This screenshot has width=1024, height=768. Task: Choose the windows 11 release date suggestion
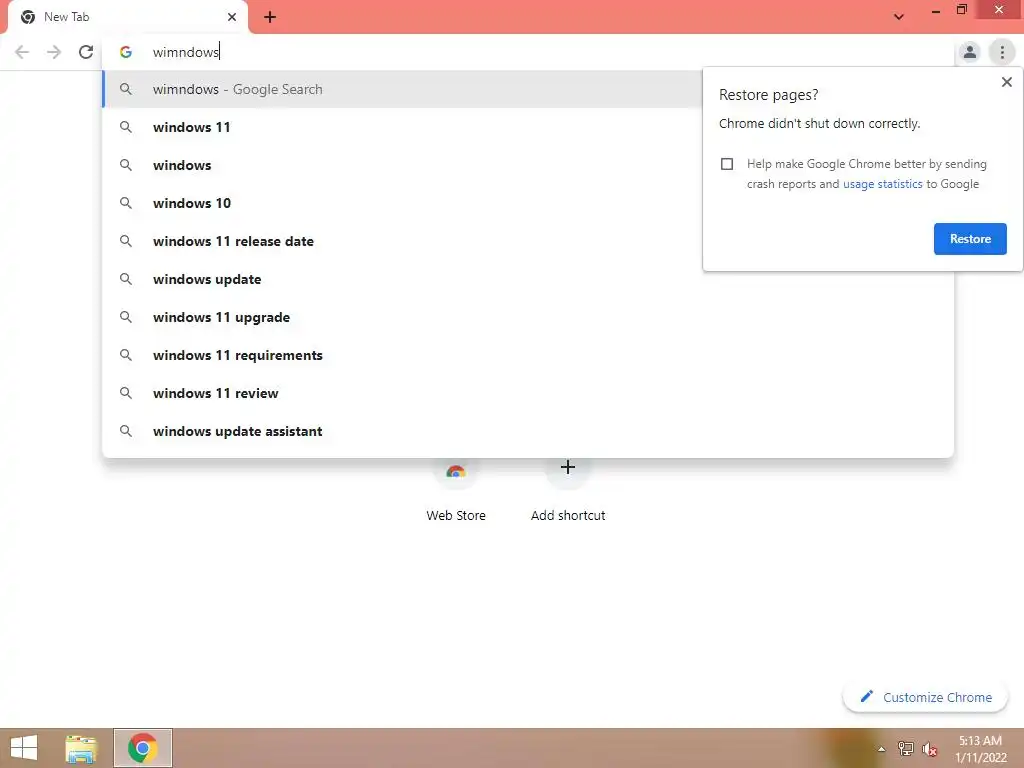pos(402,241)
